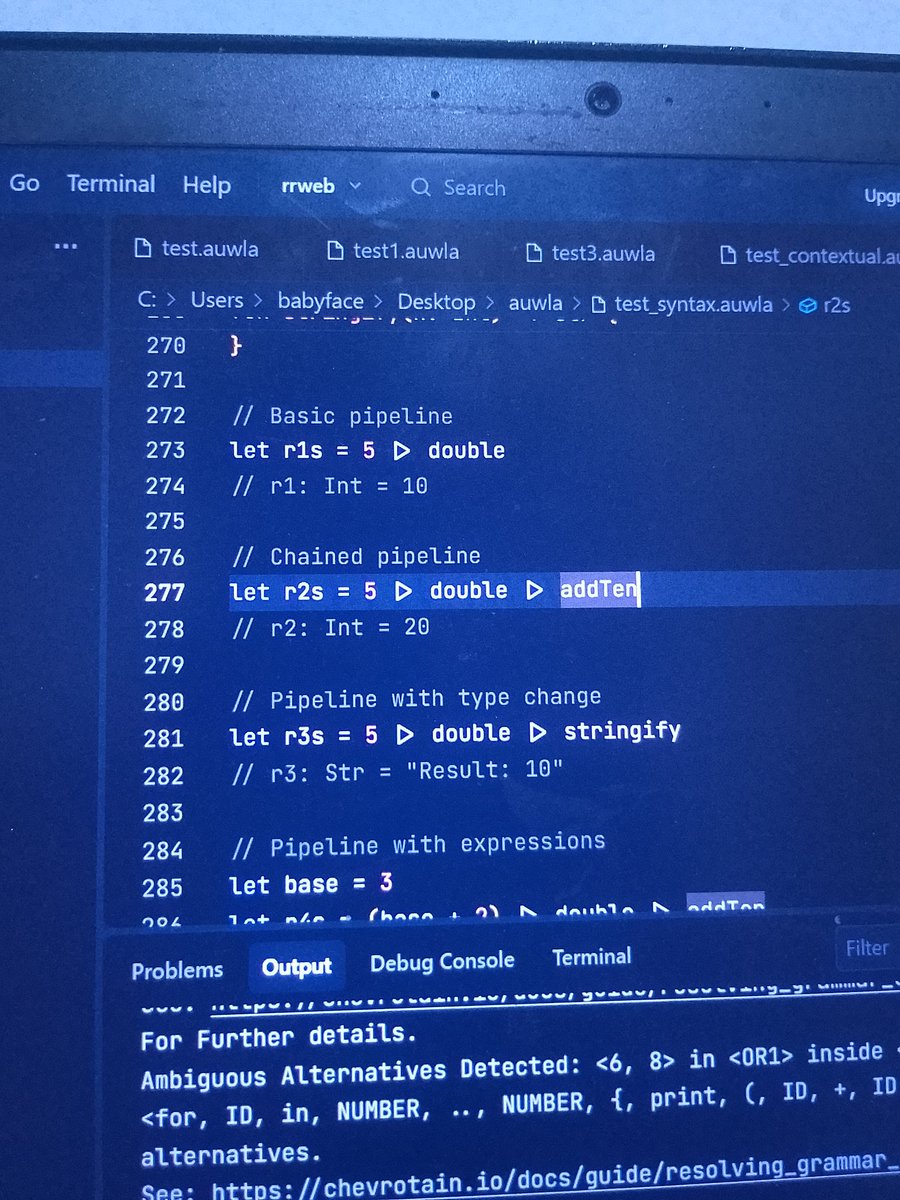Click 'For Further details.' output line

click(278, 1036)
